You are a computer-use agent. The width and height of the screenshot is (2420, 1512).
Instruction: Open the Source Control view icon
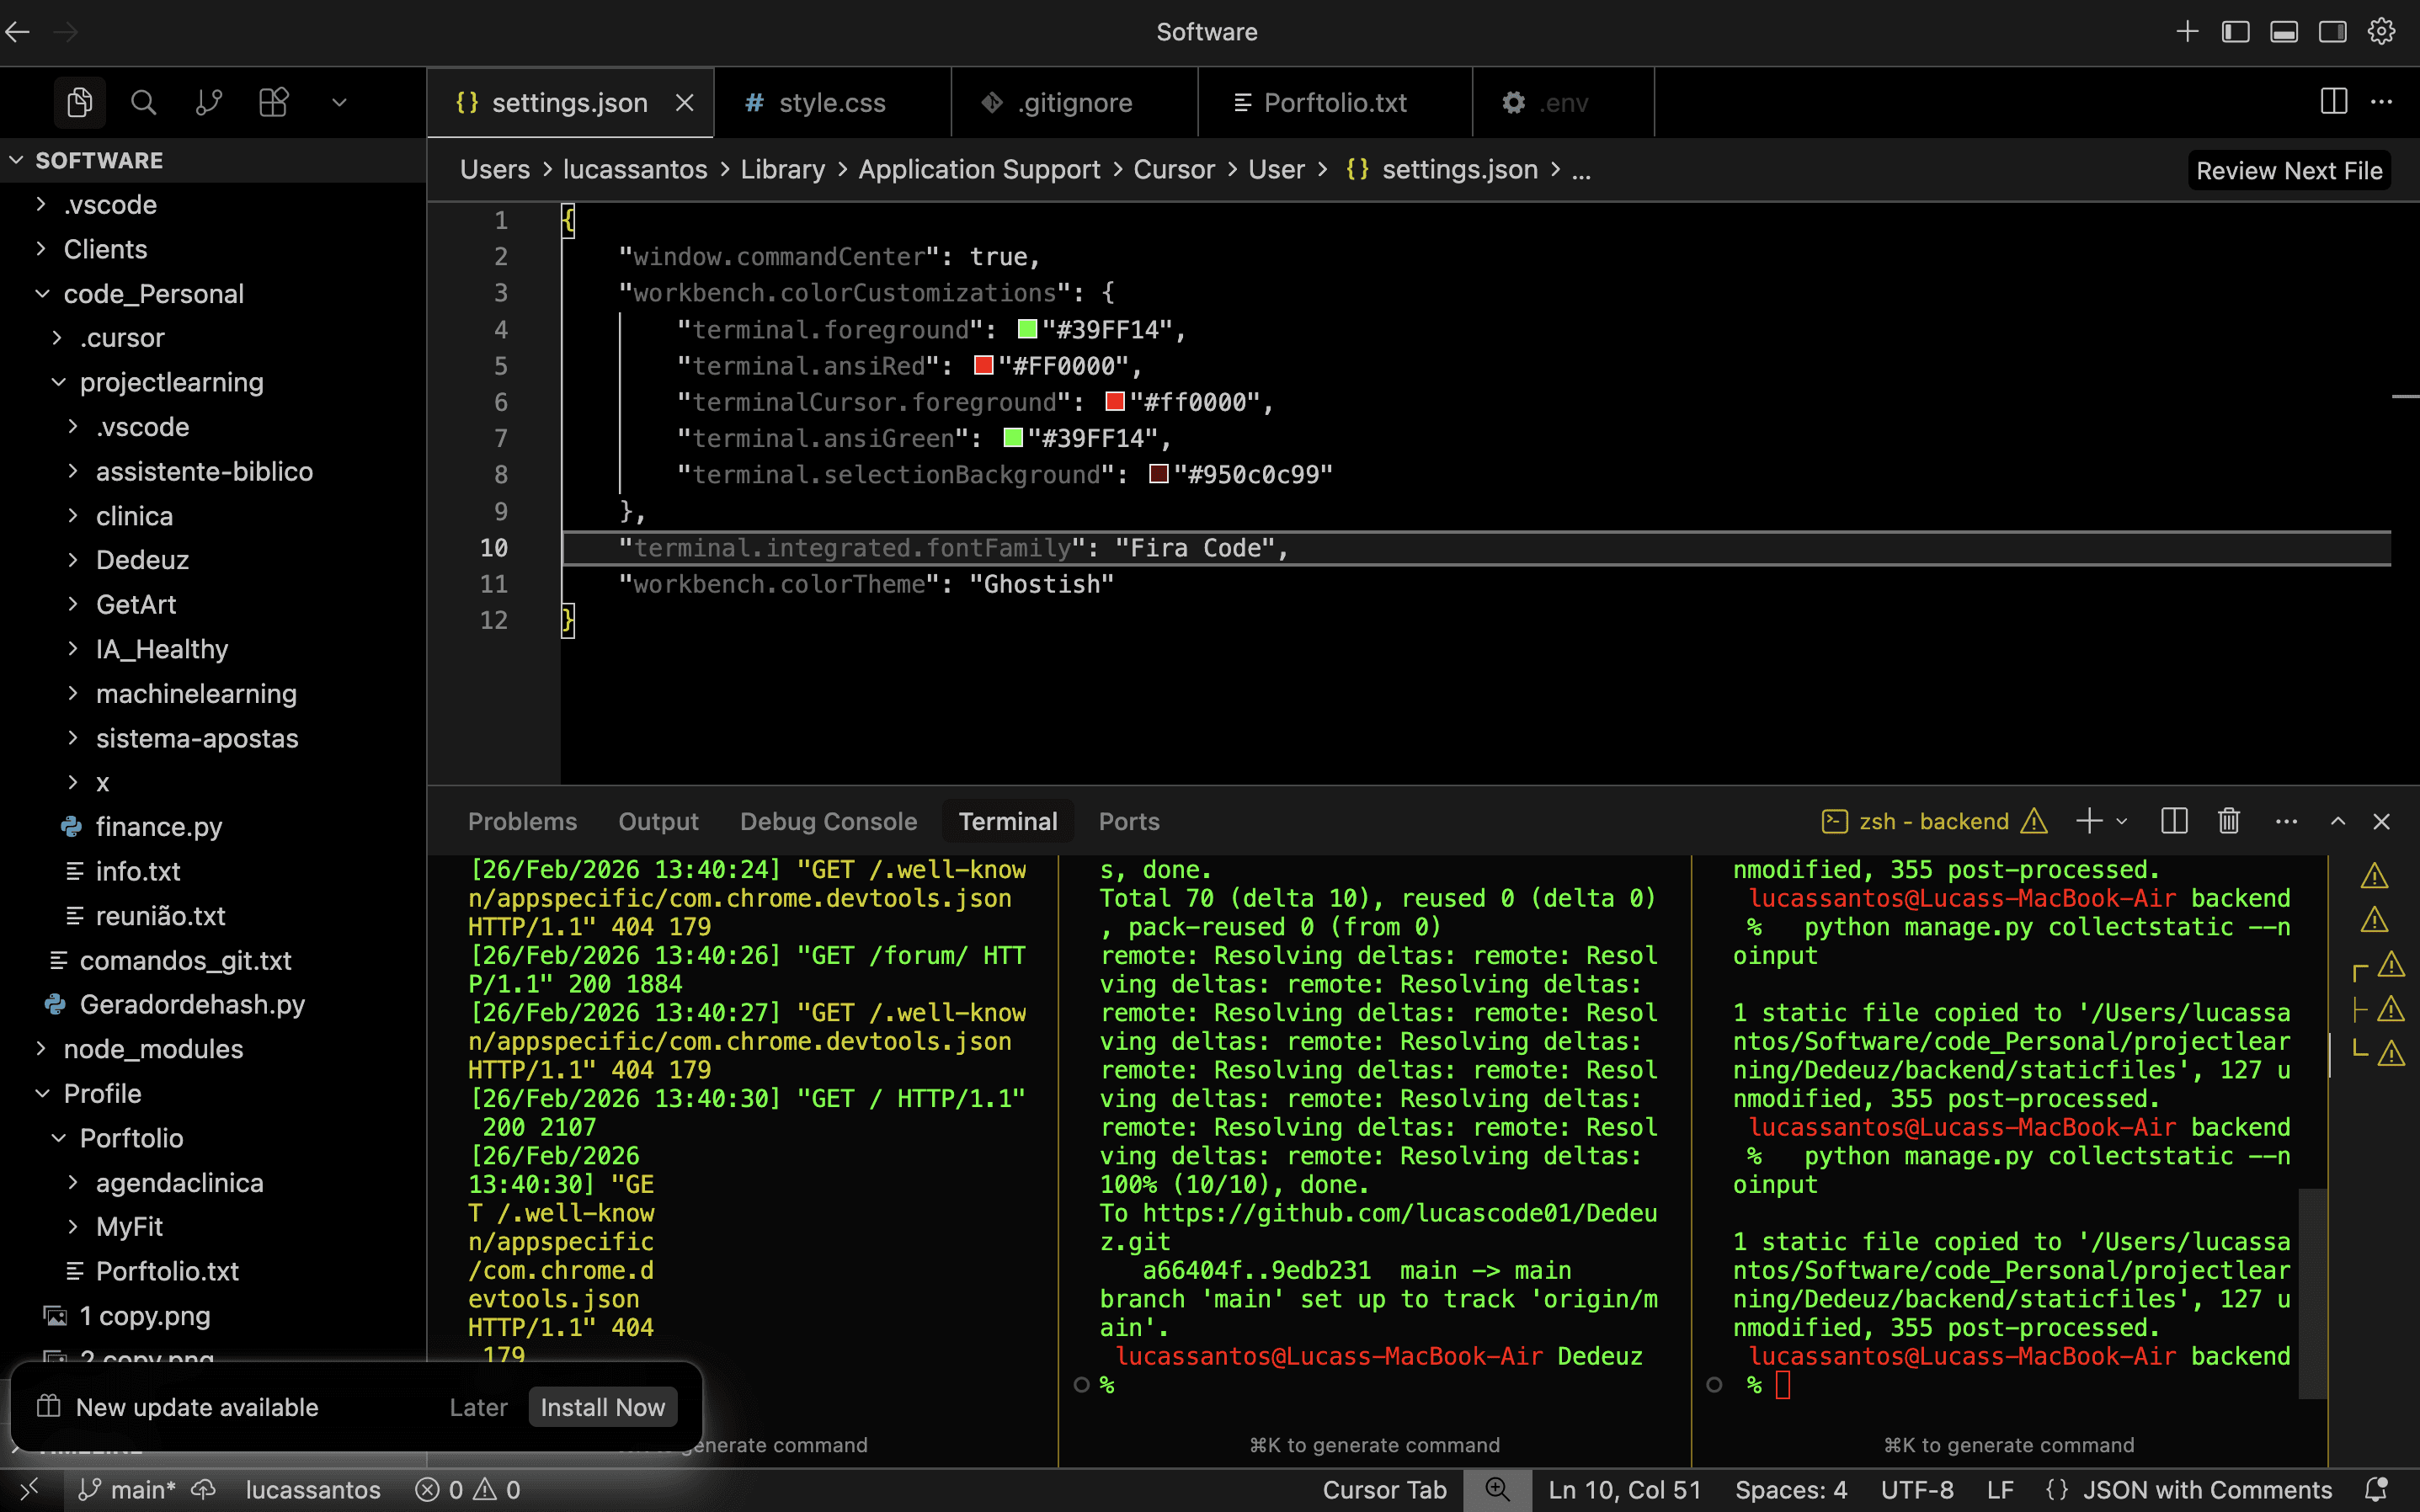click(x=208, y=102)
